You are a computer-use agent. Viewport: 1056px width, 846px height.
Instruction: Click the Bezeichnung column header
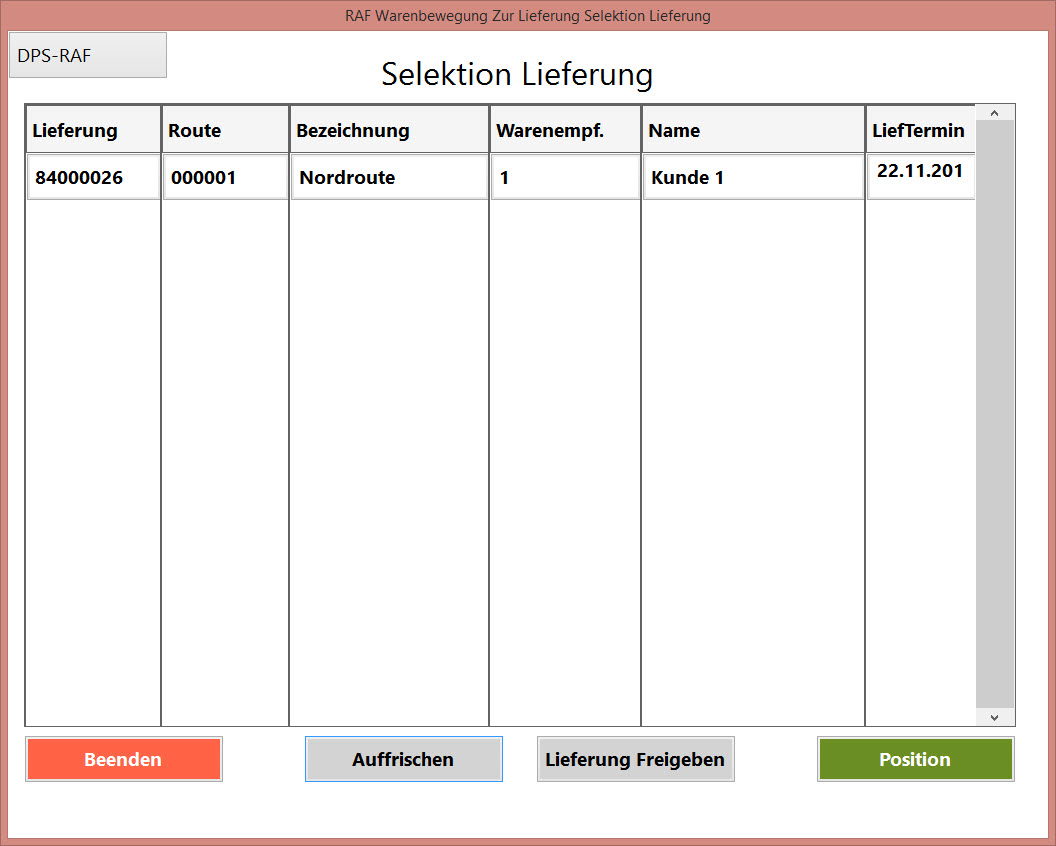[389, 131]
